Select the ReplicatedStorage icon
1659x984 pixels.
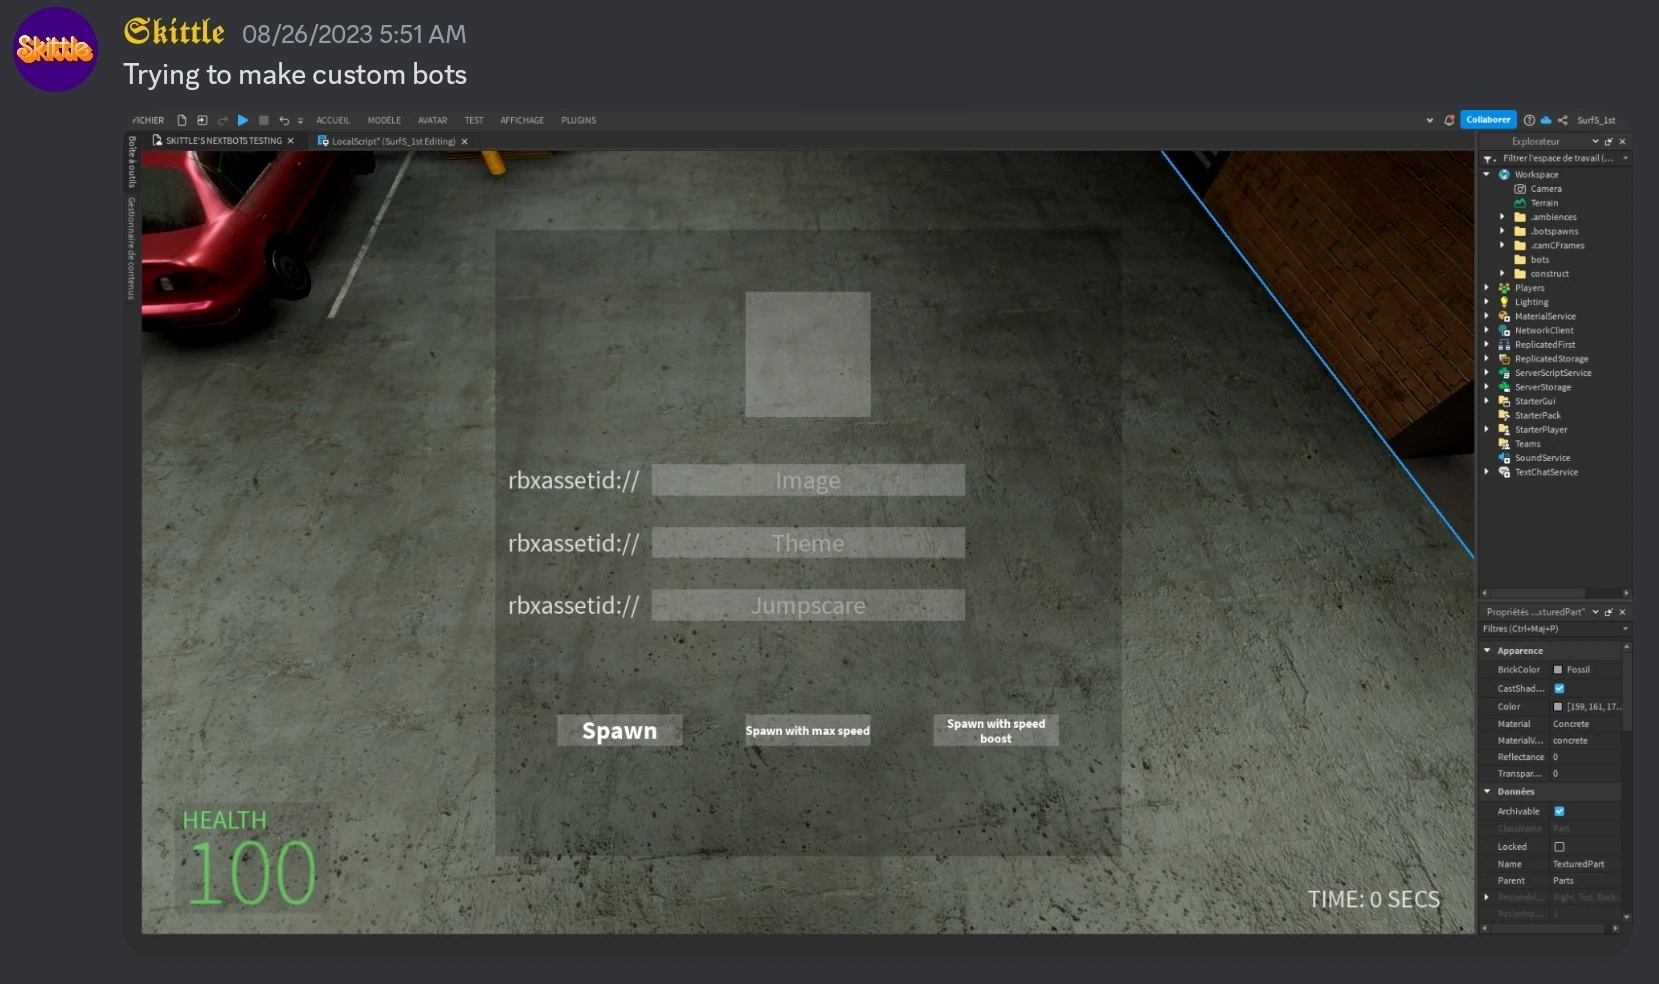click(1504, 359)
